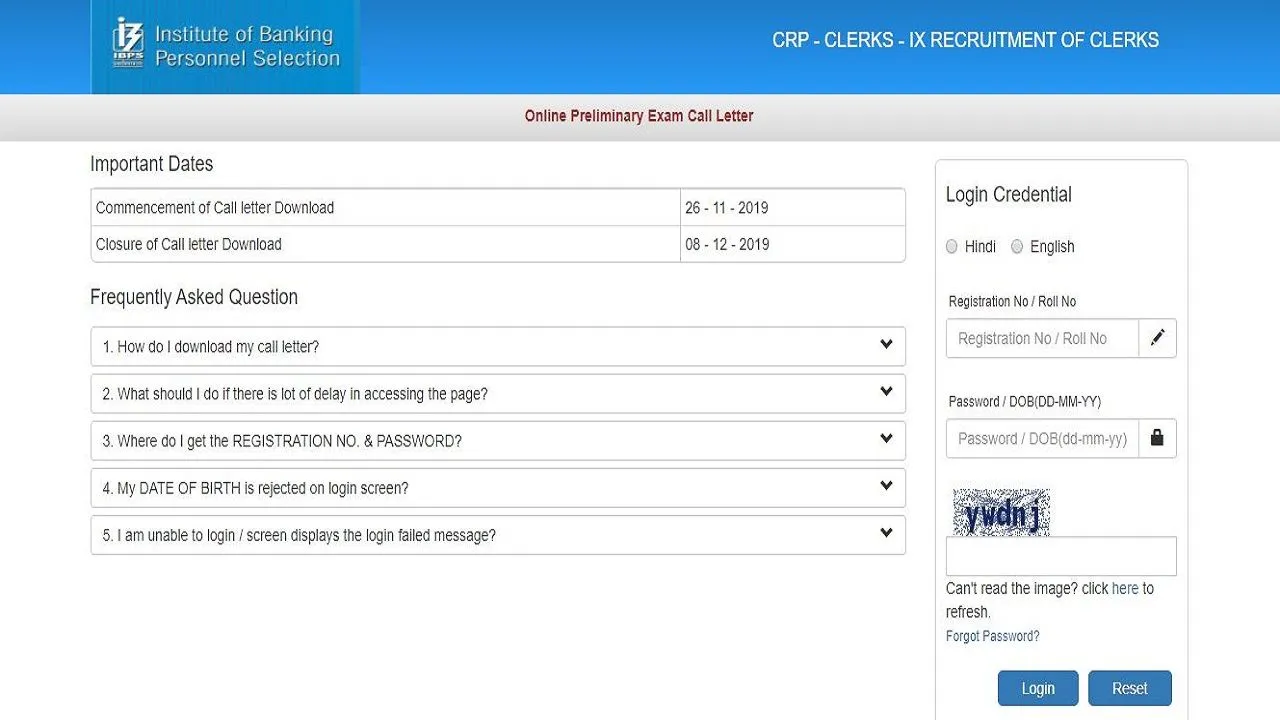Expand FAQ about delay in accessing the page
Viewport: 1280px width, 720px height.
pos(498,393)
